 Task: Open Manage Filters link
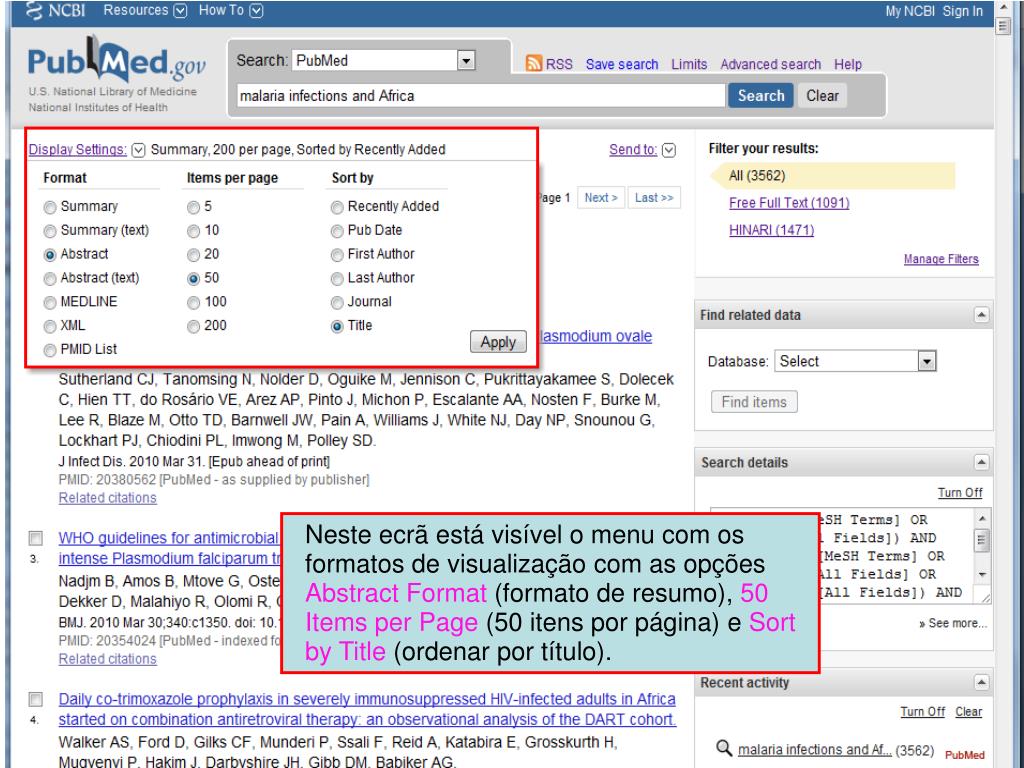[941, 259]
